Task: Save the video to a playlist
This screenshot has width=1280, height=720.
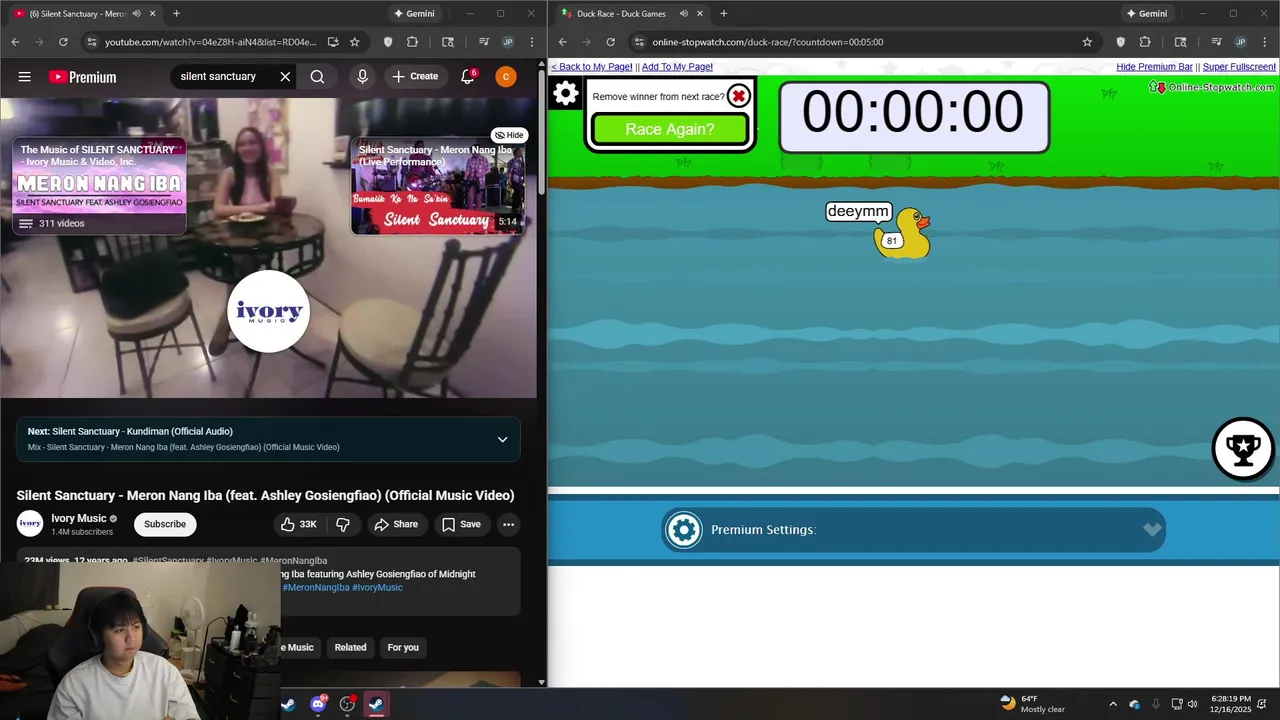Action: pos(461,524)
